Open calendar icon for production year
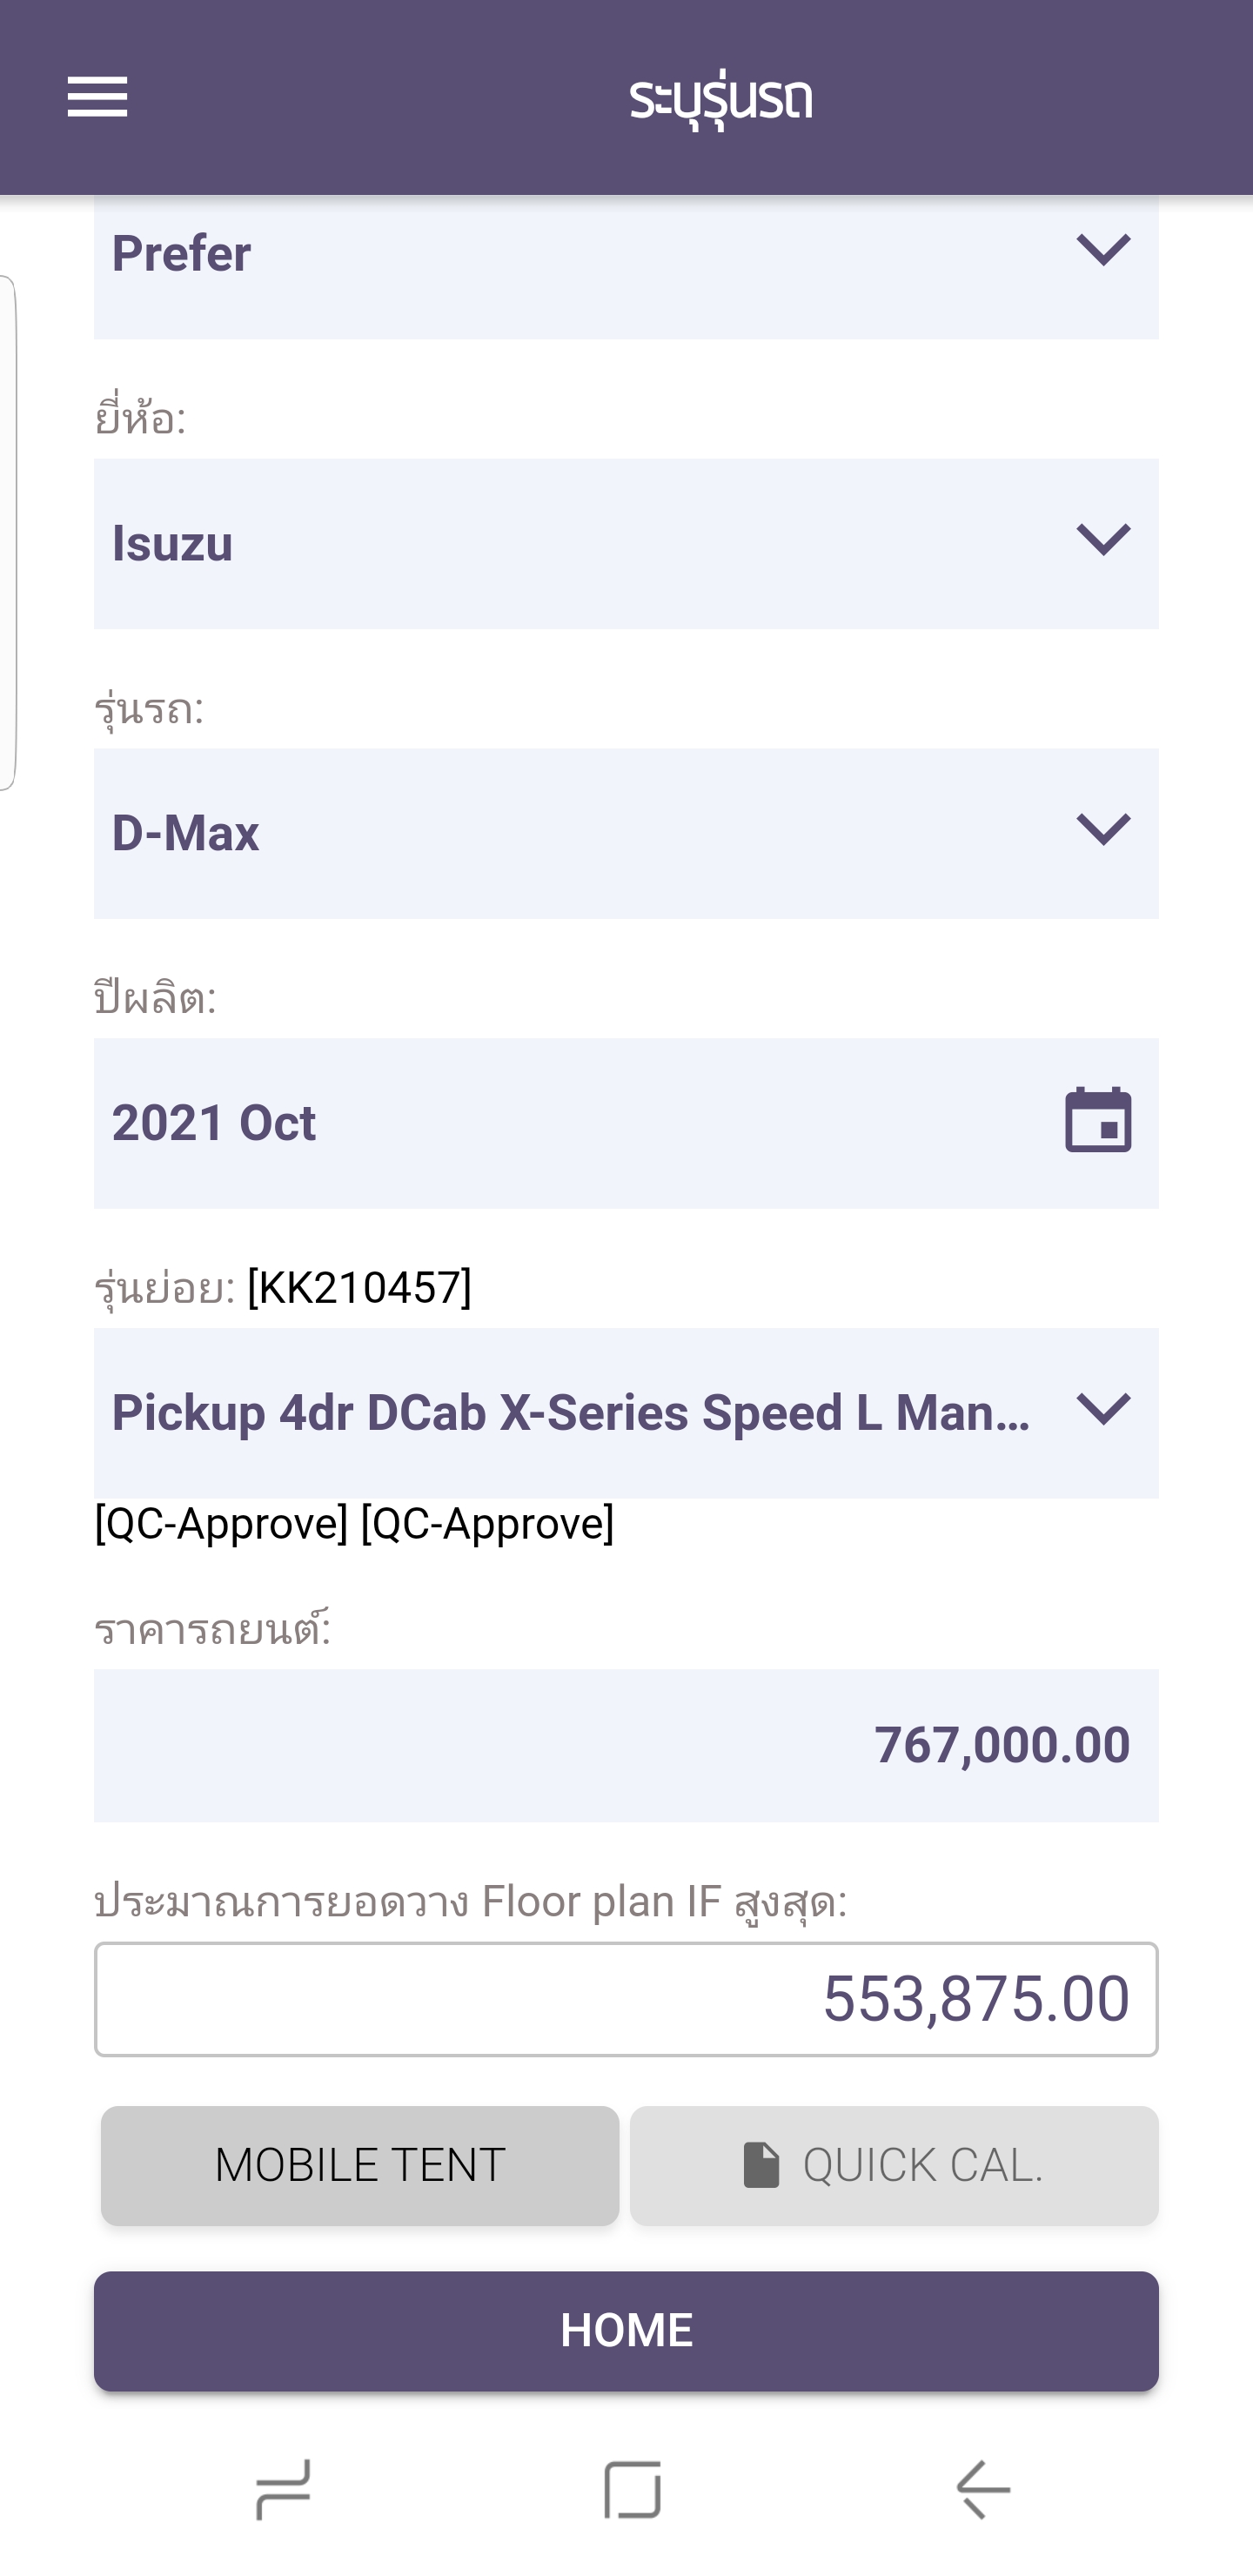 [x=1098, y=1121]
